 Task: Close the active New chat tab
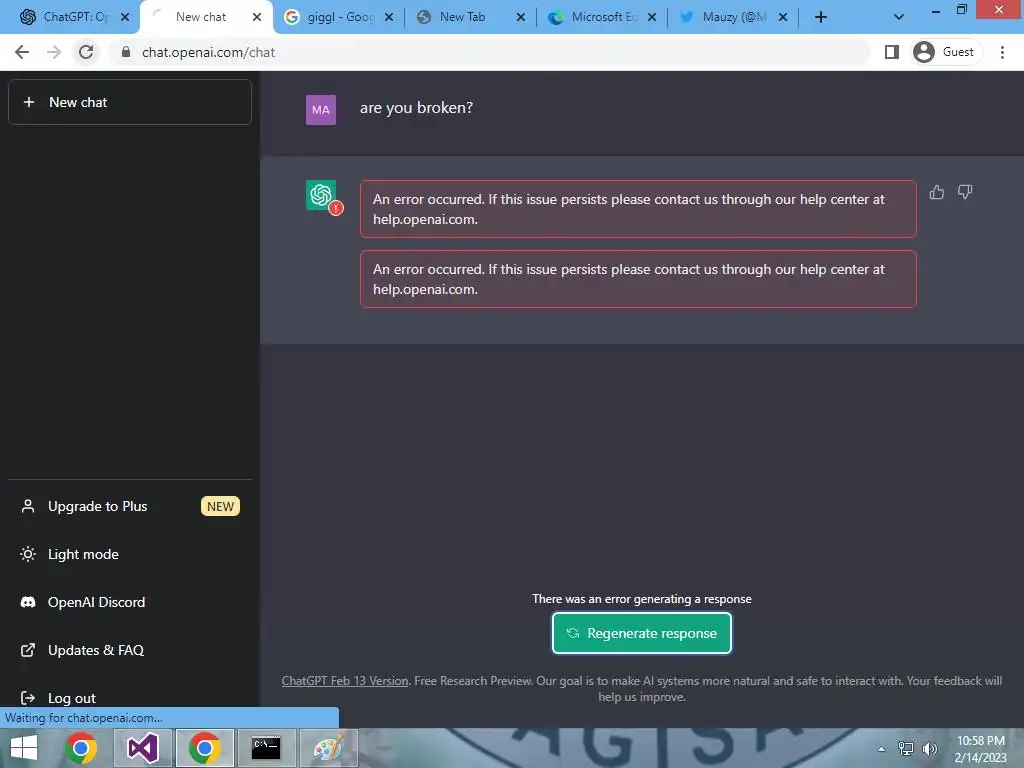pyautogui.click(x=257, y=18)
